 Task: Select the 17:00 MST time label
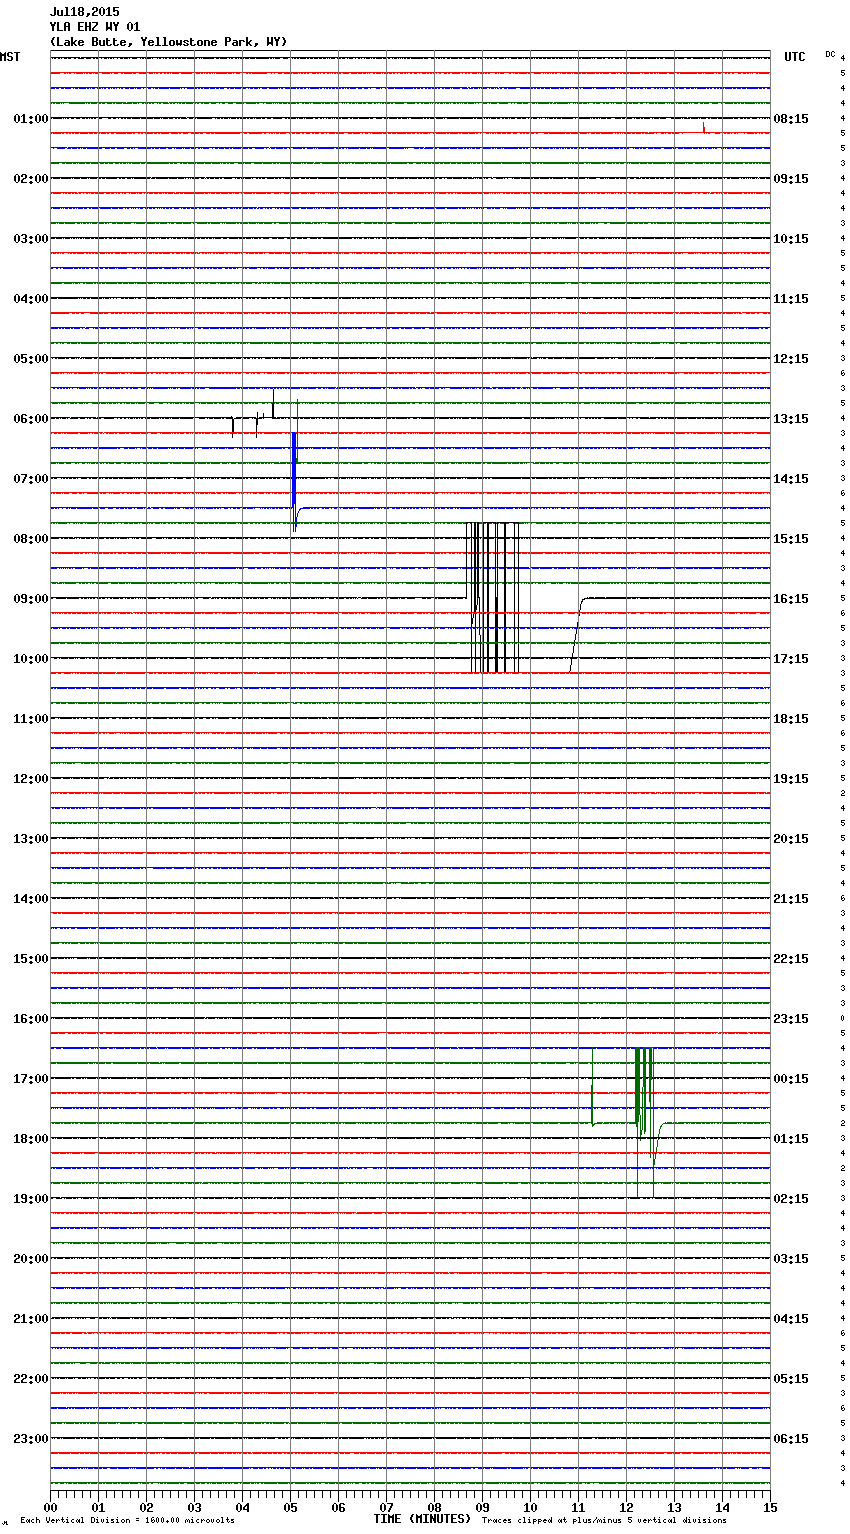pyautogui.click(x=30, y=1079)
